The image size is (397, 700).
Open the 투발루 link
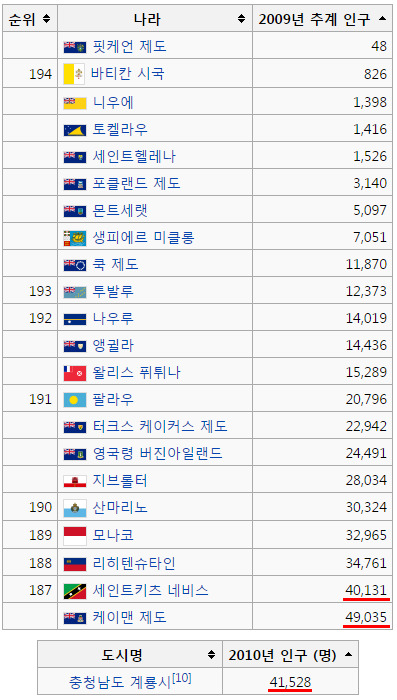click(113, 292)
